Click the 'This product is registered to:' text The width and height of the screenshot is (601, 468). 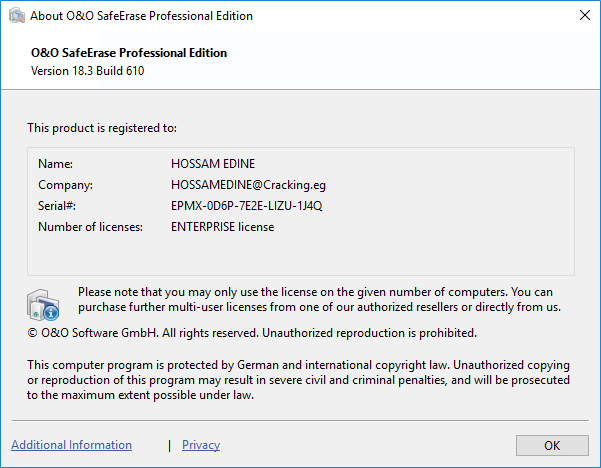(102, 128)
